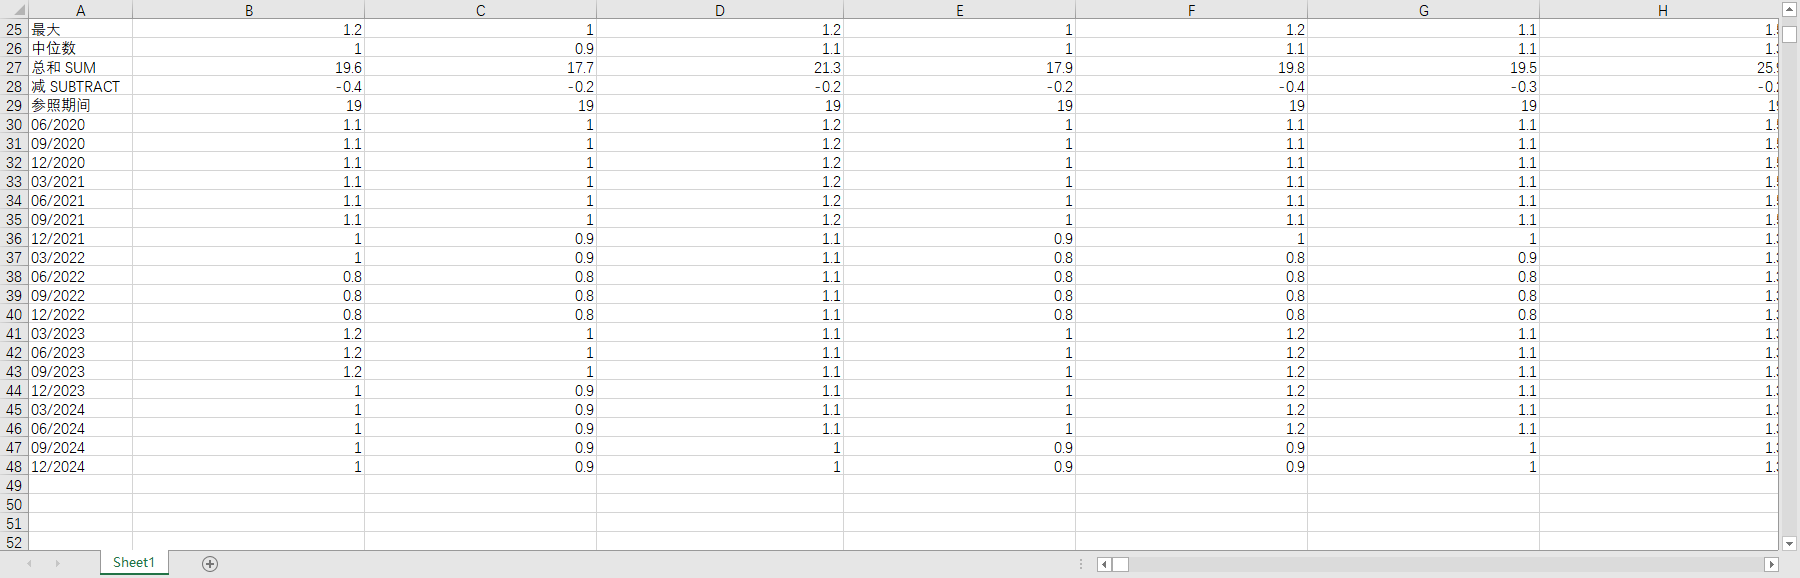Select row 52 header
This screenshot has width=1800, height=578.
point(14,543)
